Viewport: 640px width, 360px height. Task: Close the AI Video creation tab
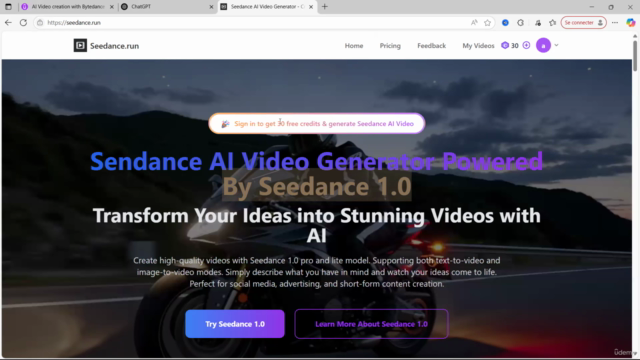click(111, 7)
